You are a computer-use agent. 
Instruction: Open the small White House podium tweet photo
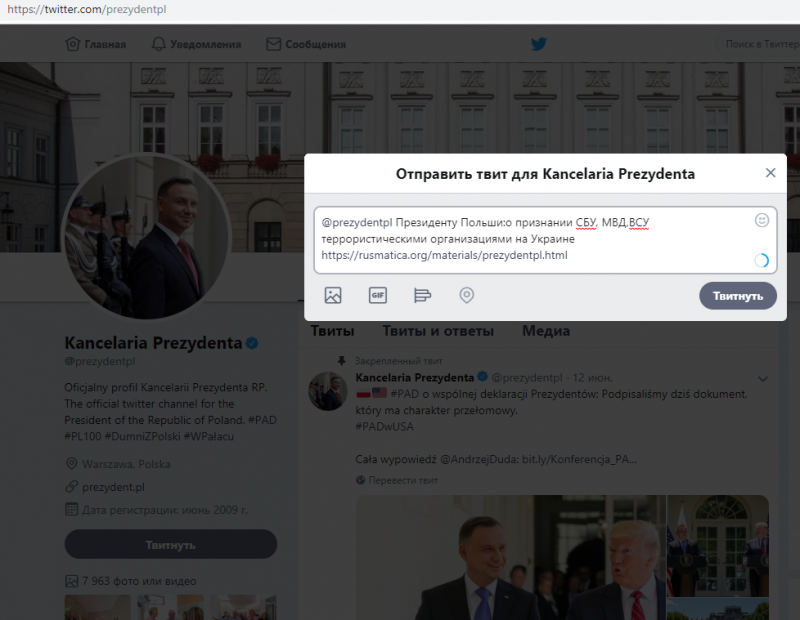tap(718, 545)
